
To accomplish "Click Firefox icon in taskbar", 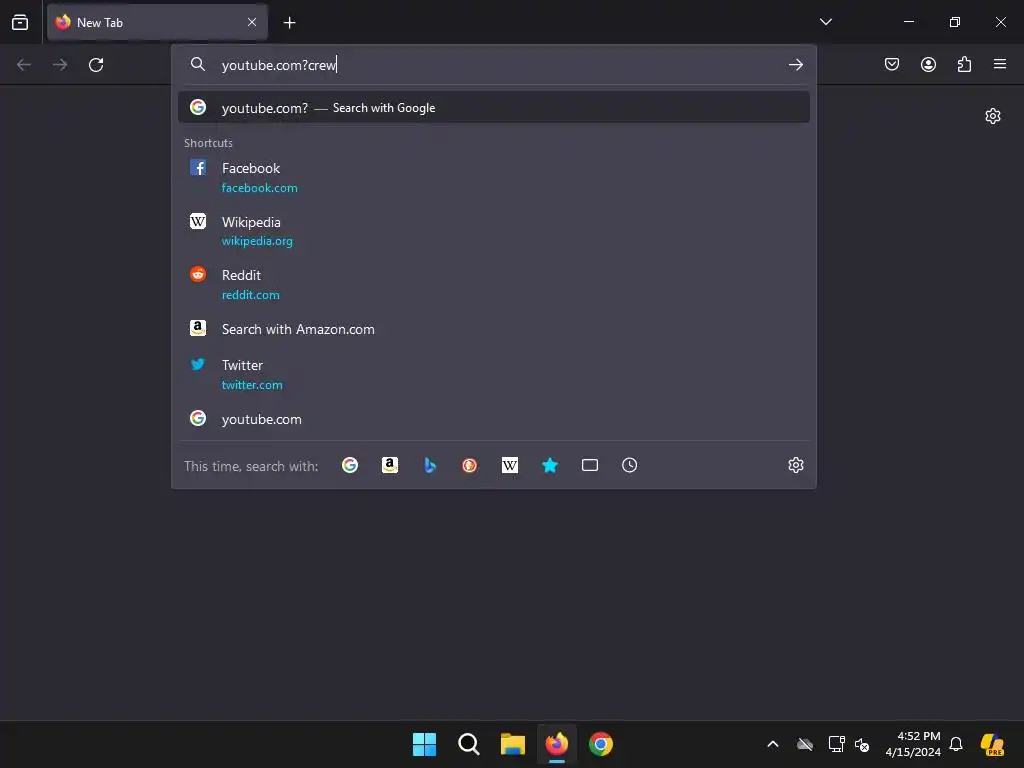I will [556, 744].
